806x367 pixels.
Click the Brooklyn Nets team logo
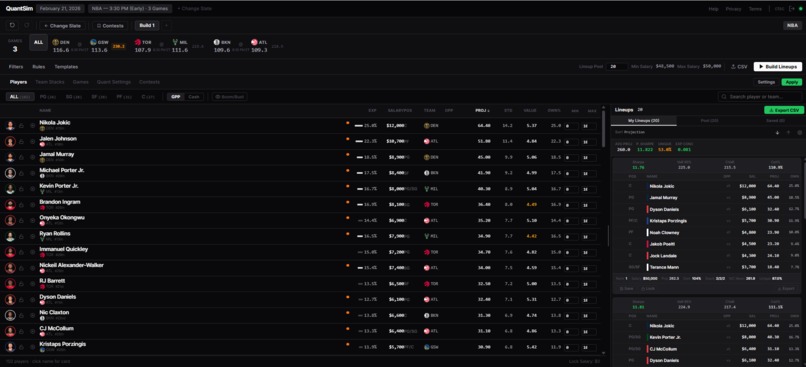point(217,42)
